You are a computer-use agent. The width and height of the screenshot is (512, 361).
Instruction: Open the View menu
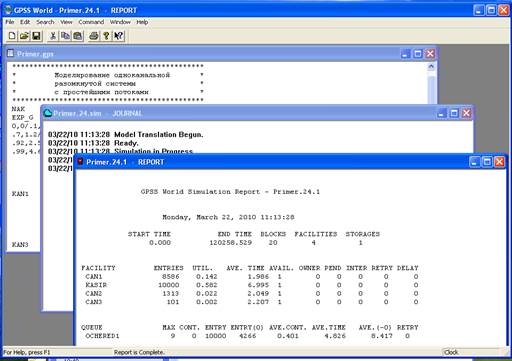(x=66, y=22)
